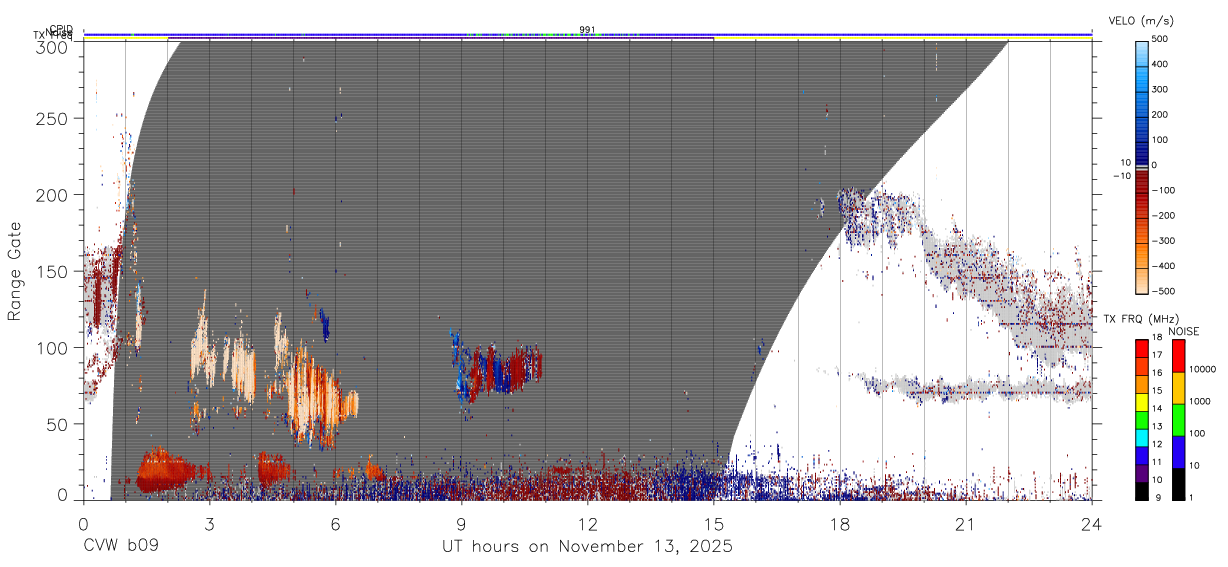This screenshot has width=1228, height=567.
Task: Click the 991 CPID value at the top
Action: 587,29
